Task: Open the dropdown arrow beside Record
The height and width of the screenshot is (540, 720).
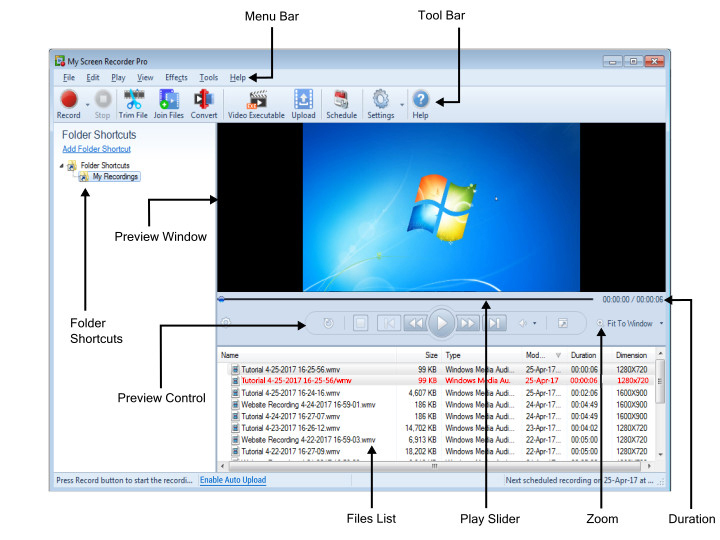Action: (87, 103)
